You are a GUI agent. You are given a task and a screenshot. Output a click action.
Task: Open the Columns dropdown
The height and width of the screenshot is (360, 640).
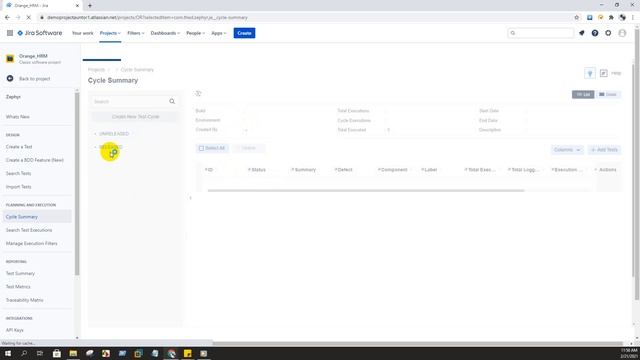point(567,150)
